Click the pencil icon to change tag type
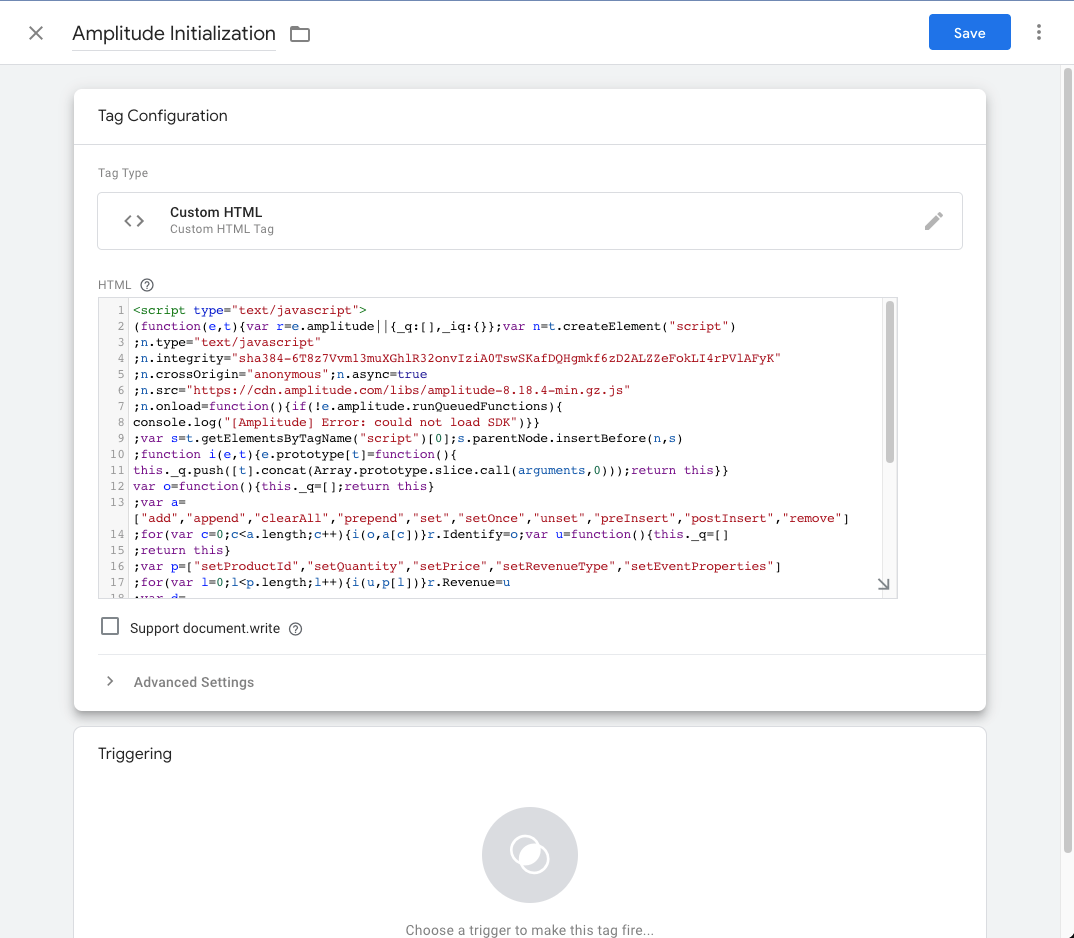 (934, 221)
